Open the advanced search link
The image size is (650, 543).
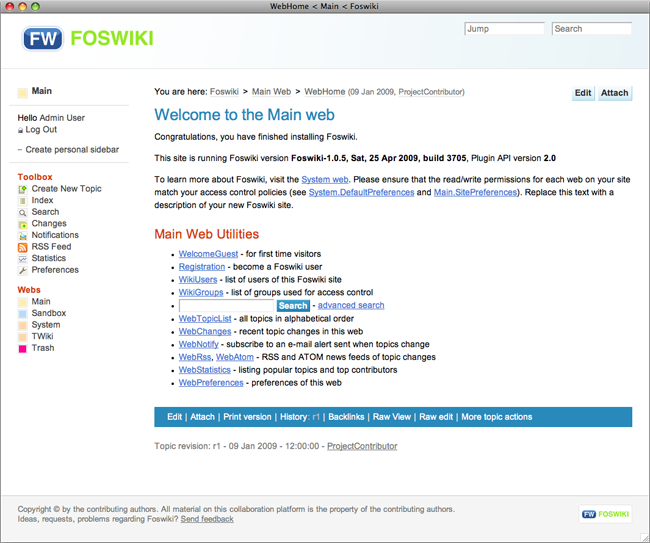pos(351,305)
